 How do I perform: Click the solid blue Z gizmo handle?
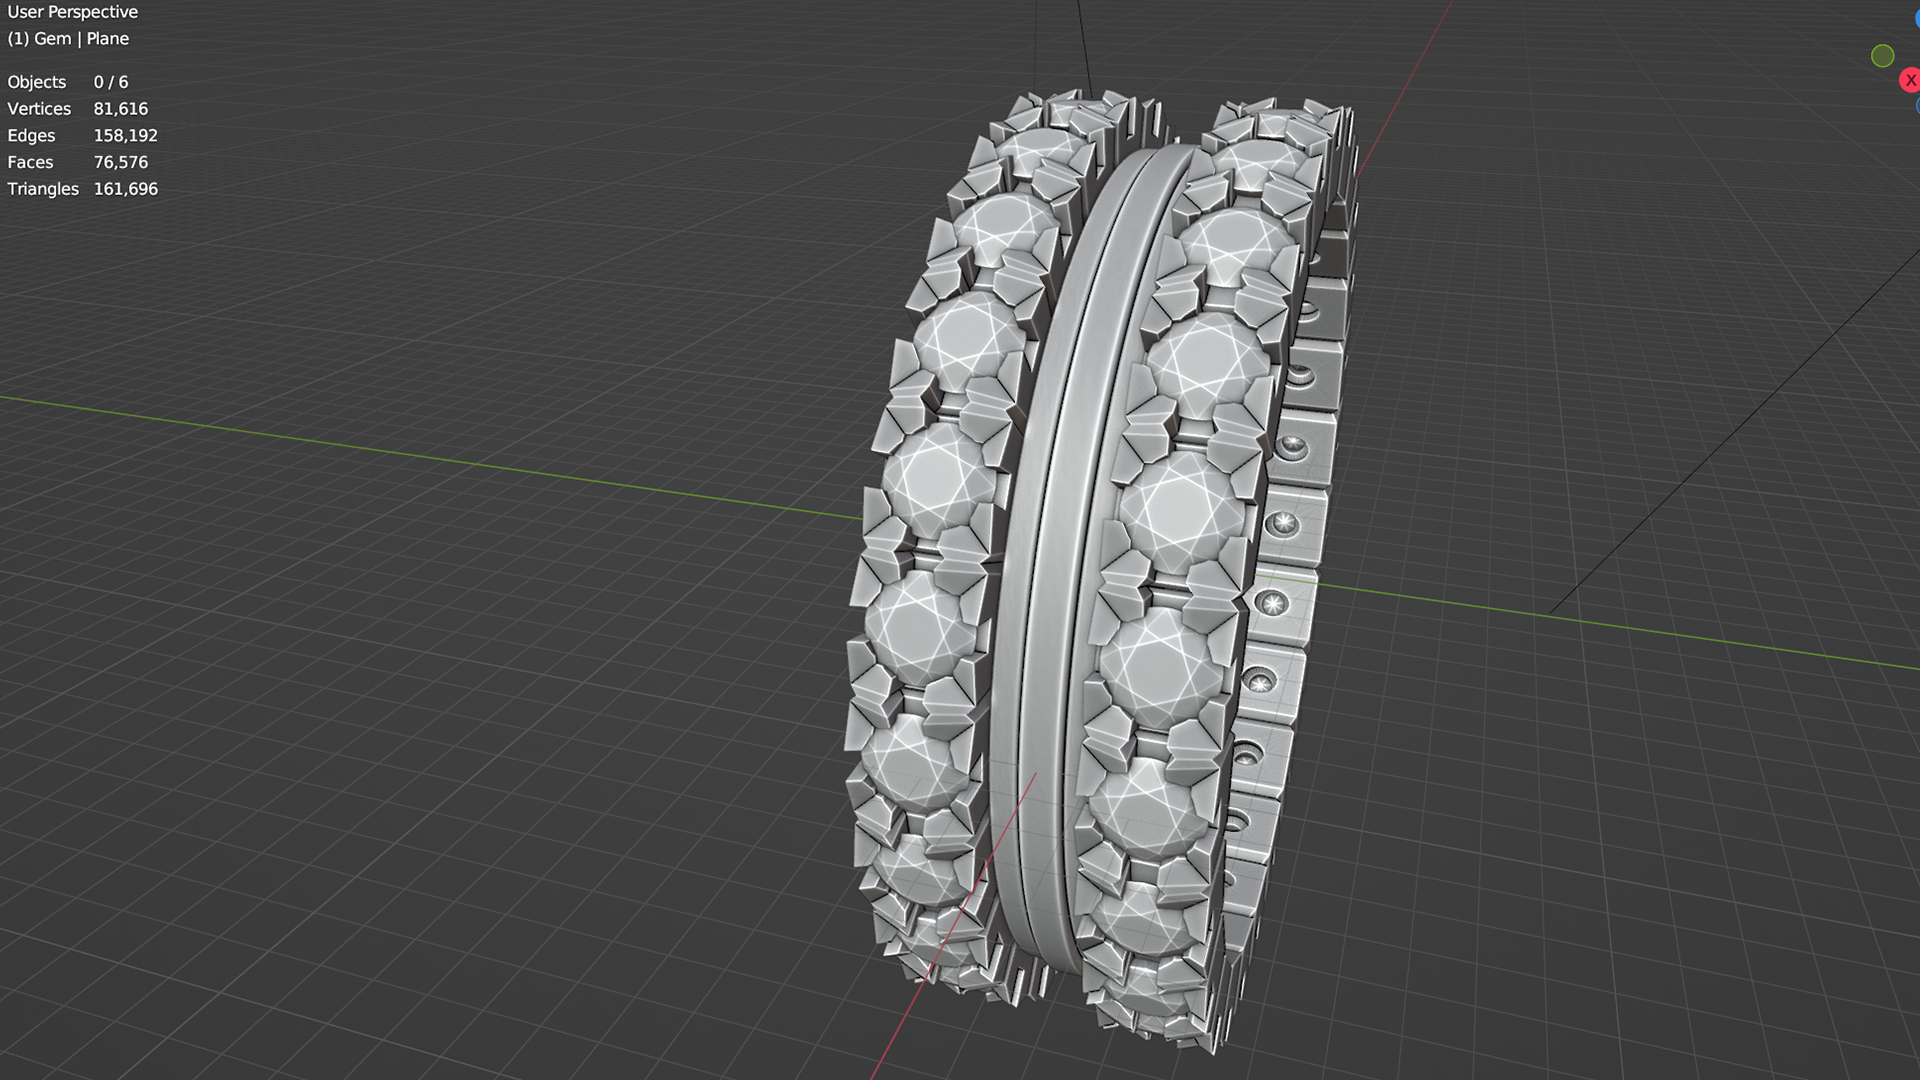(1916, 18)
